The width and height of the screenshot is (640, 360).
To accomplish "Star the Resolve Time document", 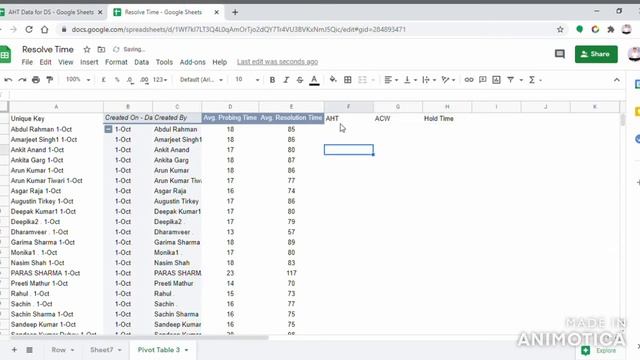I will [x=87, y=49].
